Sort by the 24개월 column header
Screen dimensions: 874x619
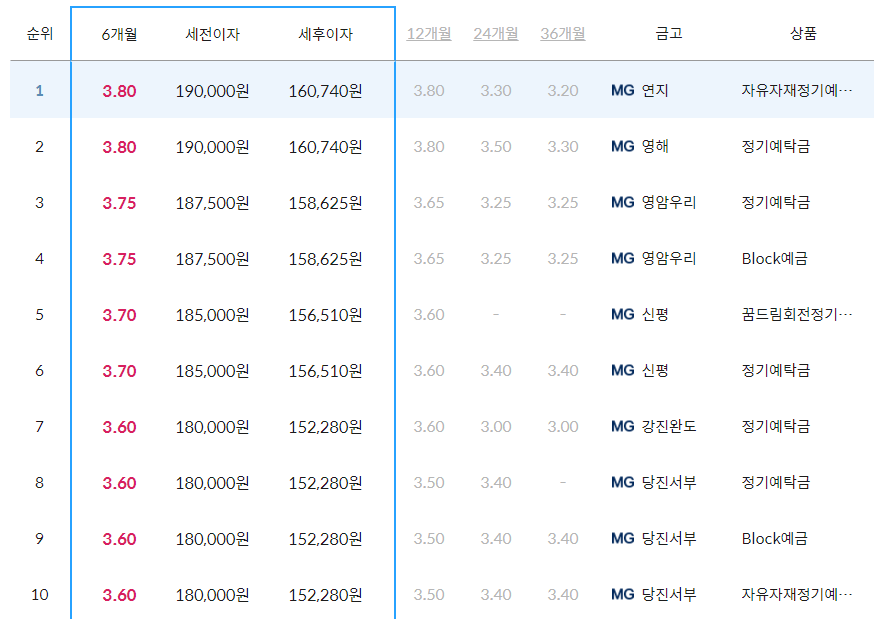[x=496, y=34]
